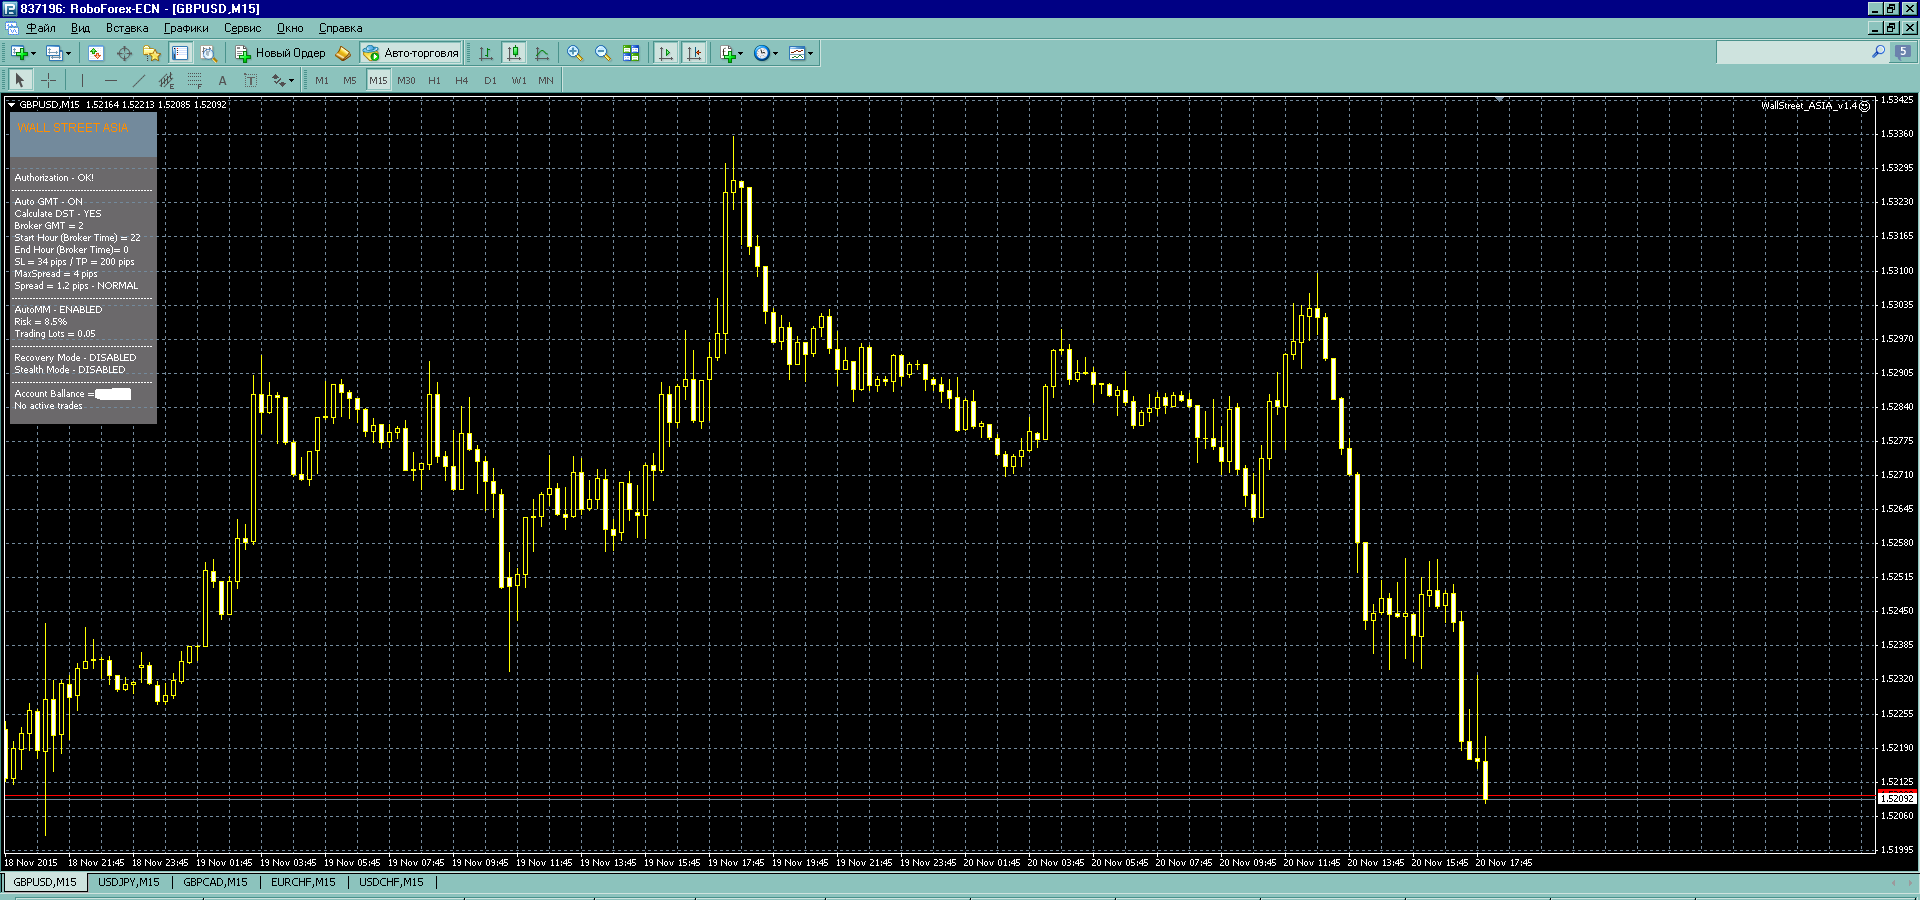
Task: Pick the horizontal line tool
Action: (x=110, y=80)
